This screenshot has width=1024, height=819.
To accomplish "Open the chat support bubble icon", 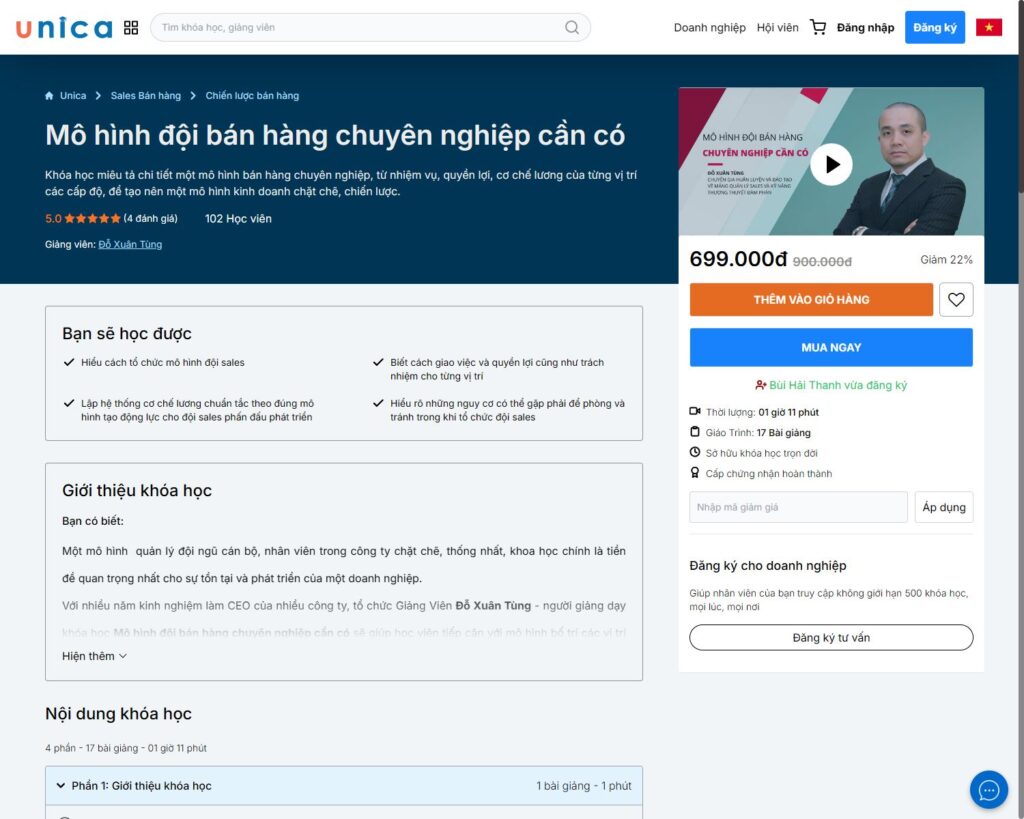I will (989, 790).
